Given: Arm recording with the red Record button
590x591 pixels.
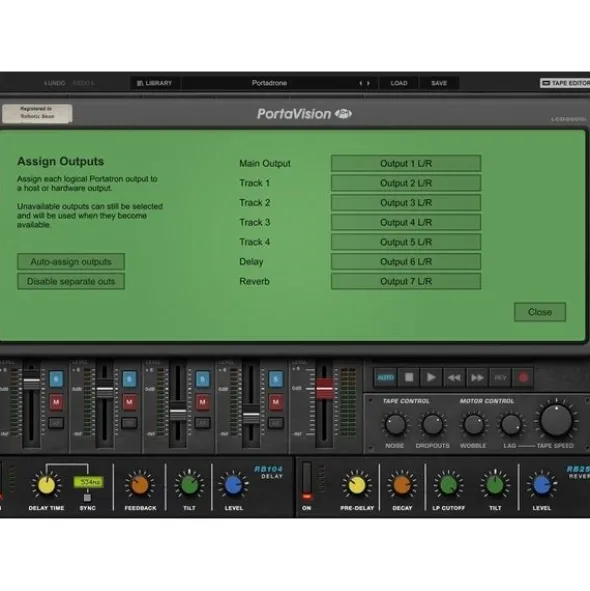Looking at the screenshot, I should (523, 377).
